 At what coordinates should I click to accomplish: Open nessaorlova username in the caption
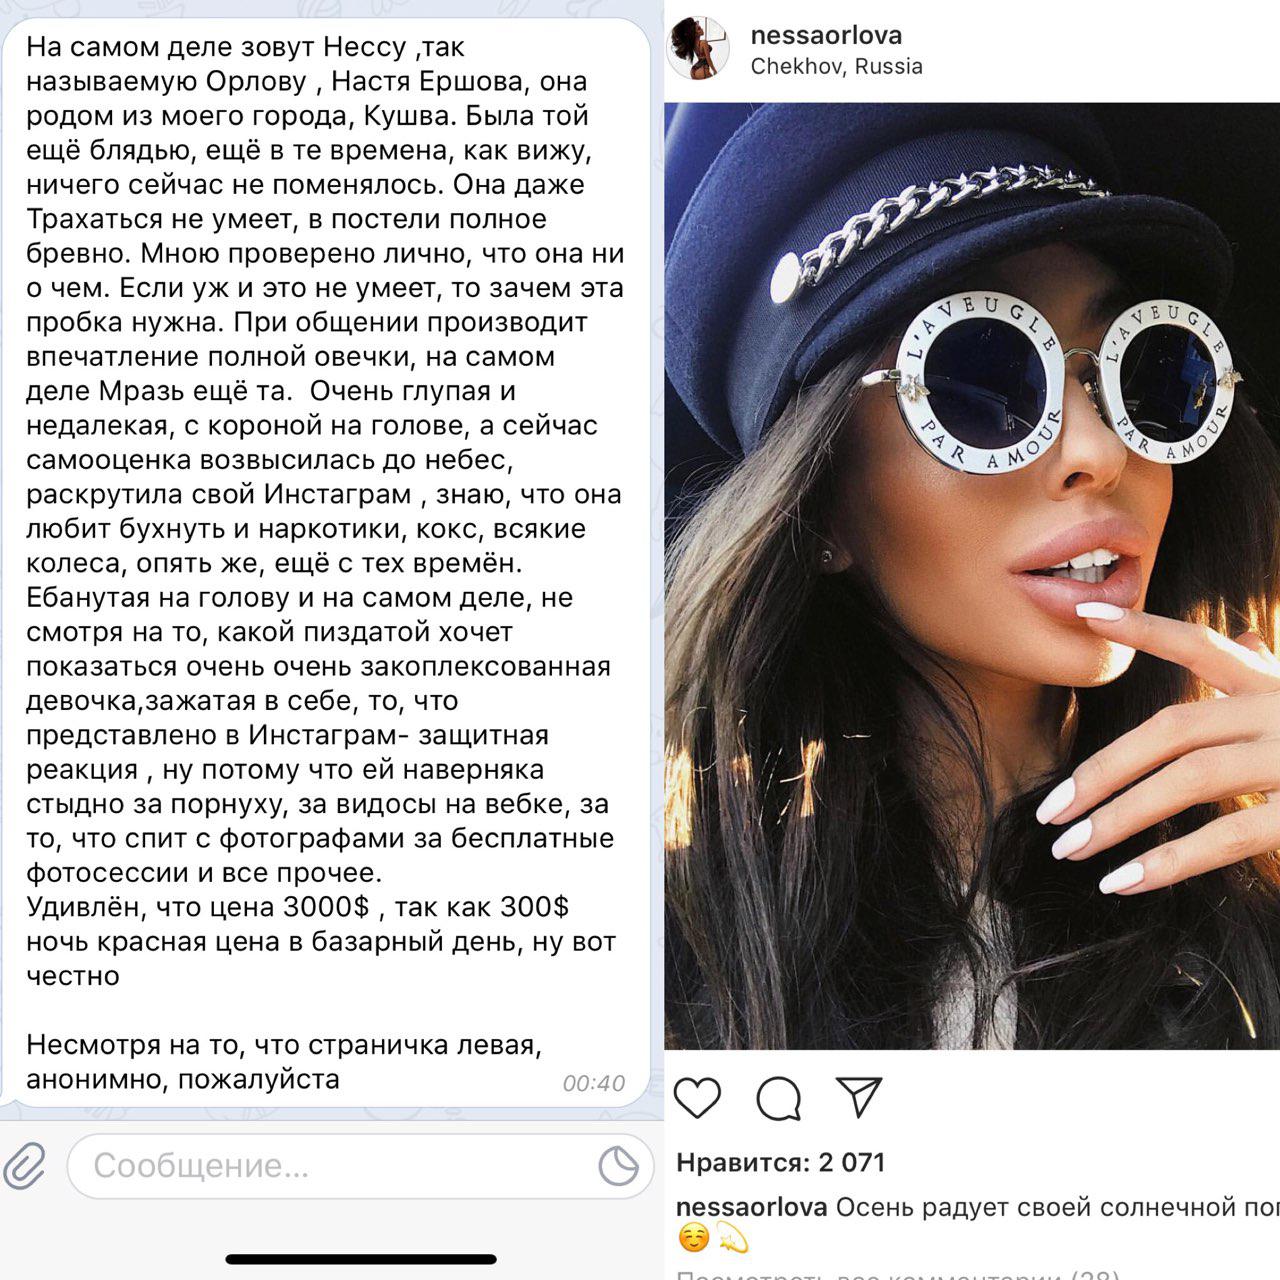coord(752,1207)
